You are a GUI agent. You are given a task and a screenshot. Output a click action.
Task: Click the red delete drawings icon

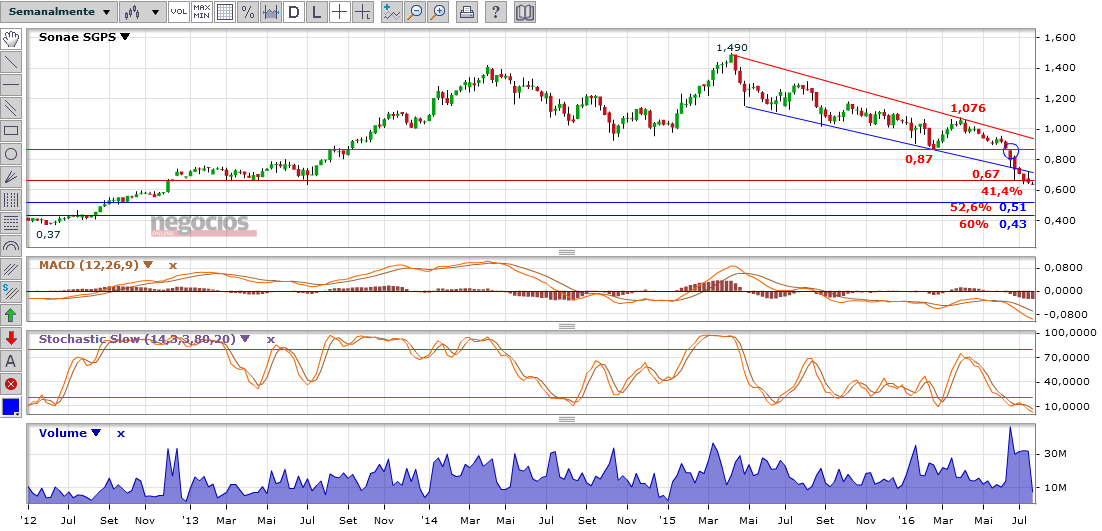(x=12, y=384)
